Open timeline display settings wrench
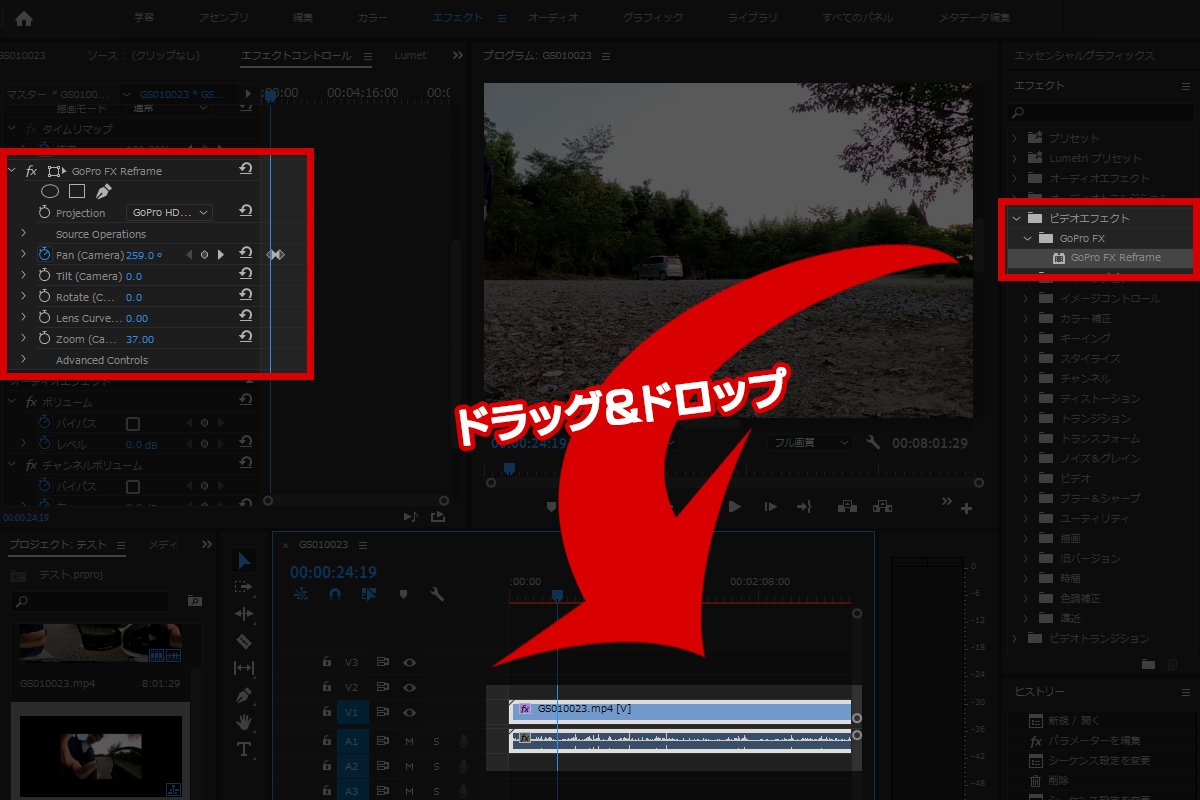Viewport: 1200px width, 800px height. click(x=437, y=594)
